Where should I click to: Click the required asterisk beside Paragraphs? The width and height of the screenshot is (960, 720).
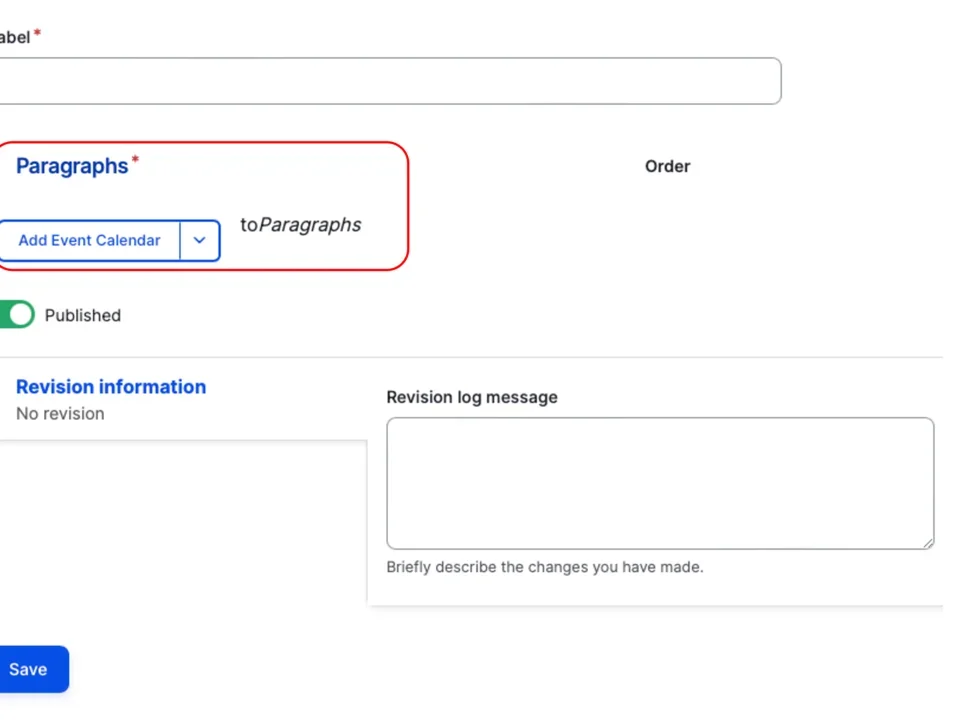[134, 160]
